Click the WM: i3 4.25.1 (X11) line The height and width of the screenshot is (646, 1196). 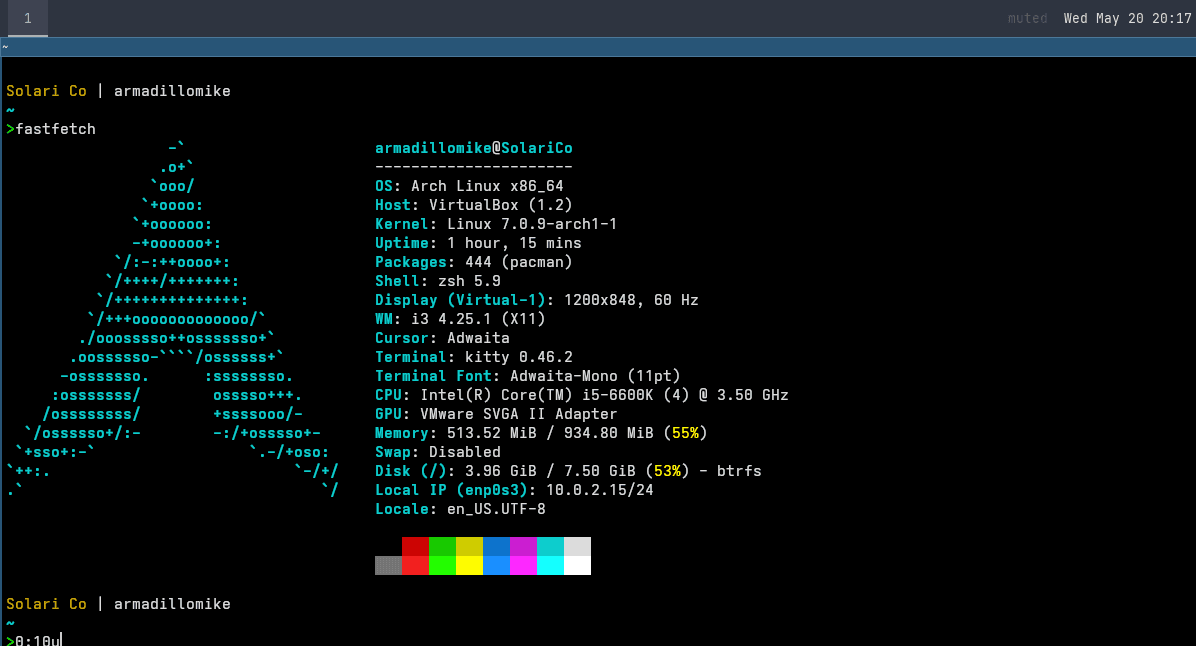click(x=460, y=319)
